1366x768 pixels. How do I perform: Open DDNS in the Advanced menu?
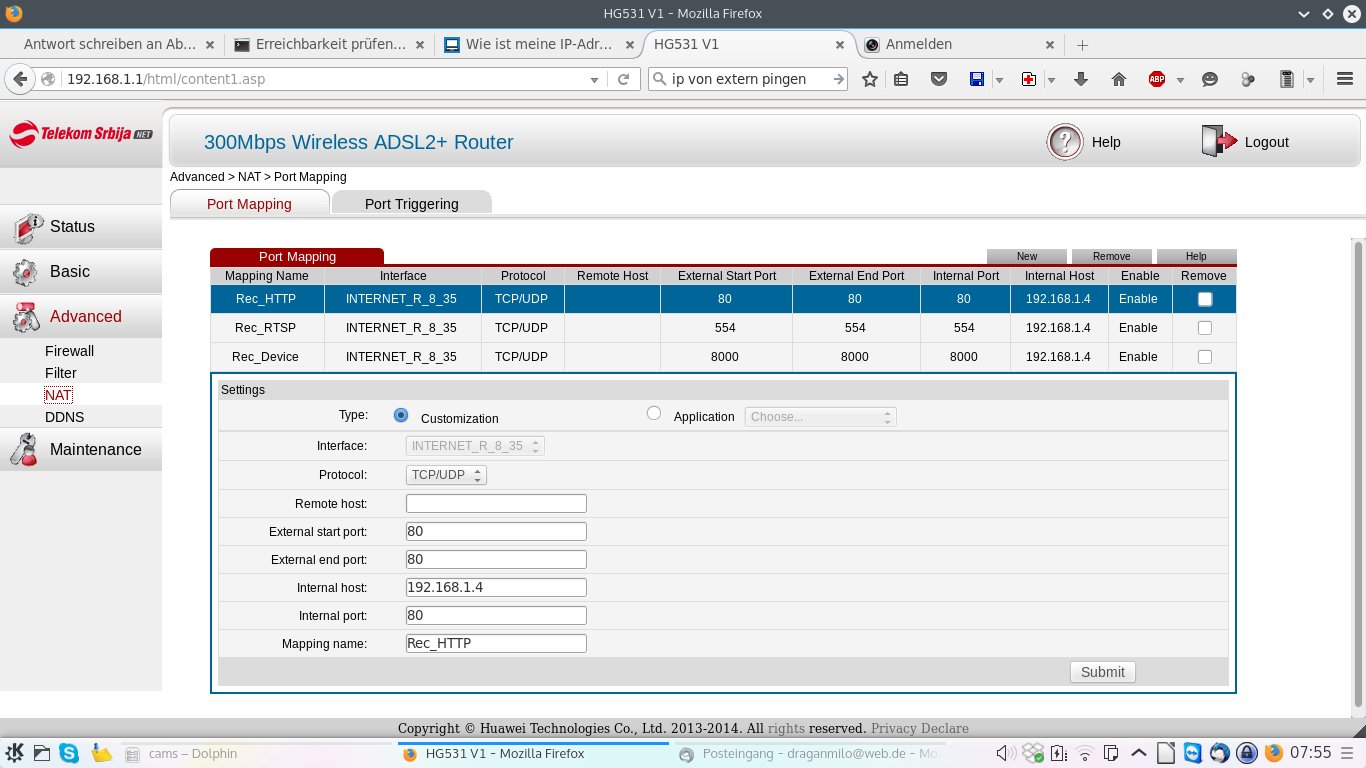click(x=64, y=417)
